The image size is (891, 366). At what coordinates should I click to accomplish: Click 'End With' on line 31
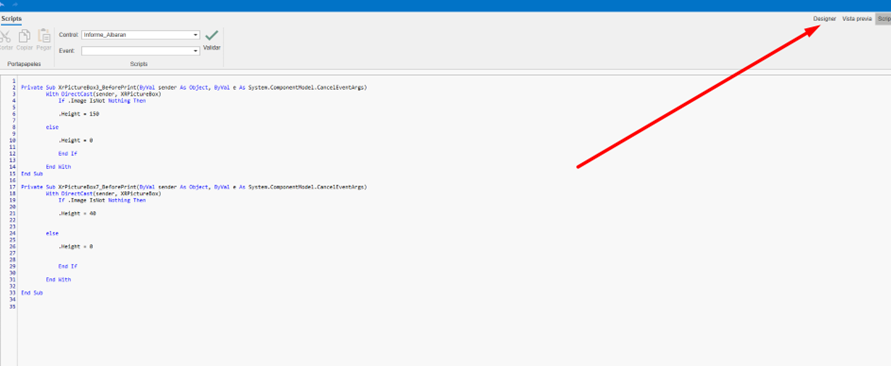pos(59,280)
